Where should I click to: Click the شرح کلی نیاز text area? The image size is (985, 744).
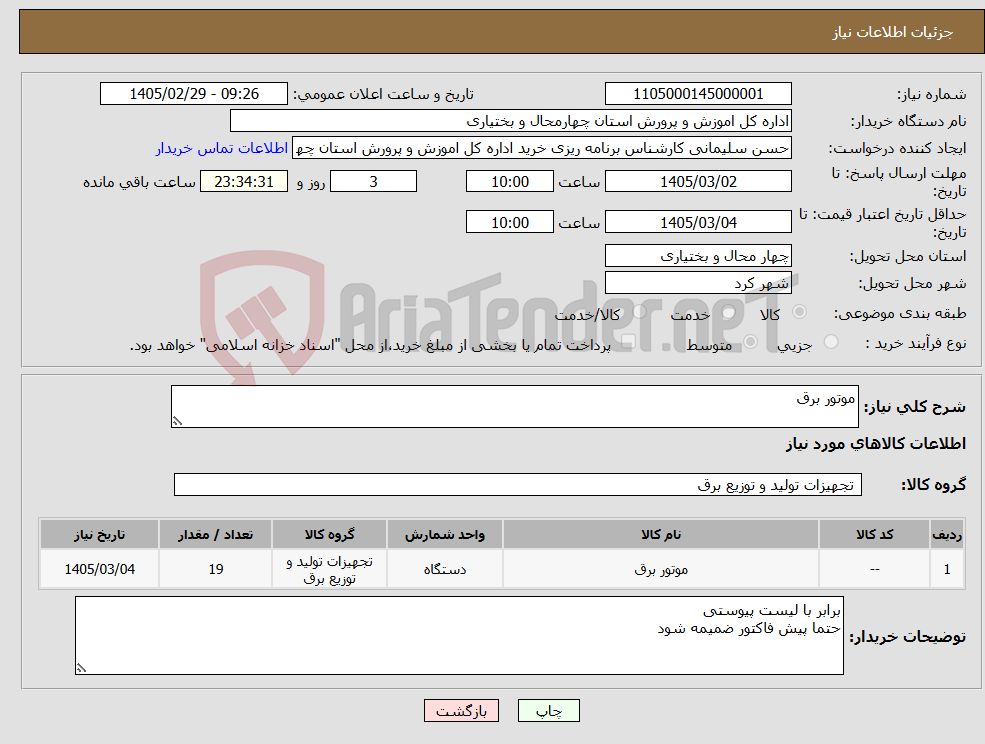(514, 407)
